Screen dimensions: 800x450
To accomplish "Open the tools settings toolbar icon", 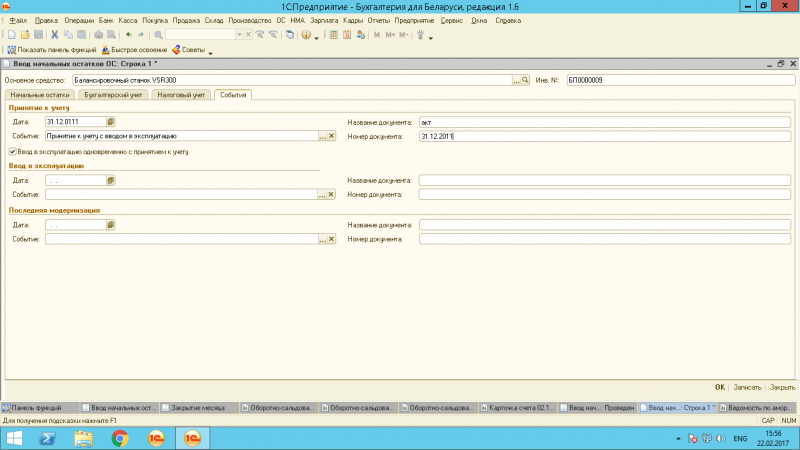I will point(420,35).
